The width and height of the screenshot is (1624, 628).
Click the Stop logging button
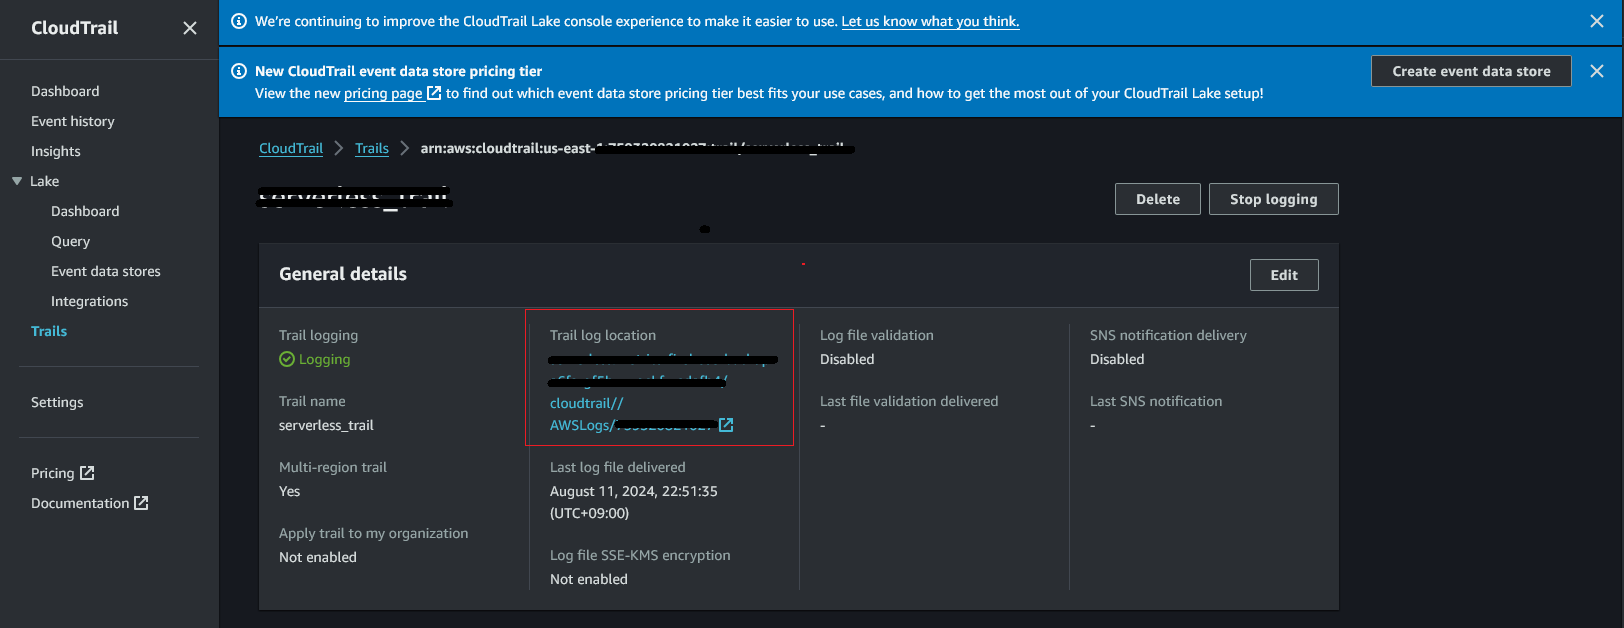click(1272, 199)
